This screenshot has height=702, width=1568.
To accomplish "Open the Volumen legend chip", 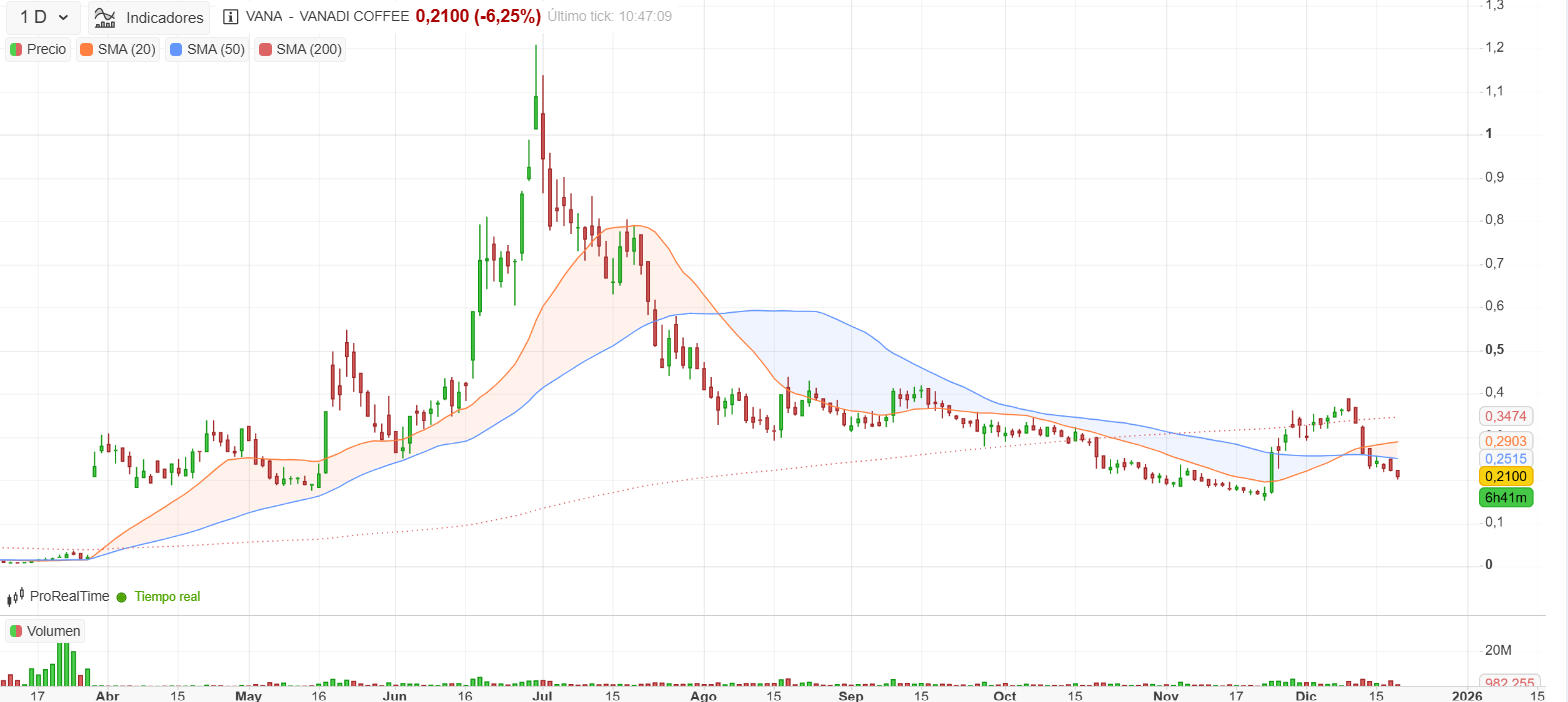I will [45, 631].
